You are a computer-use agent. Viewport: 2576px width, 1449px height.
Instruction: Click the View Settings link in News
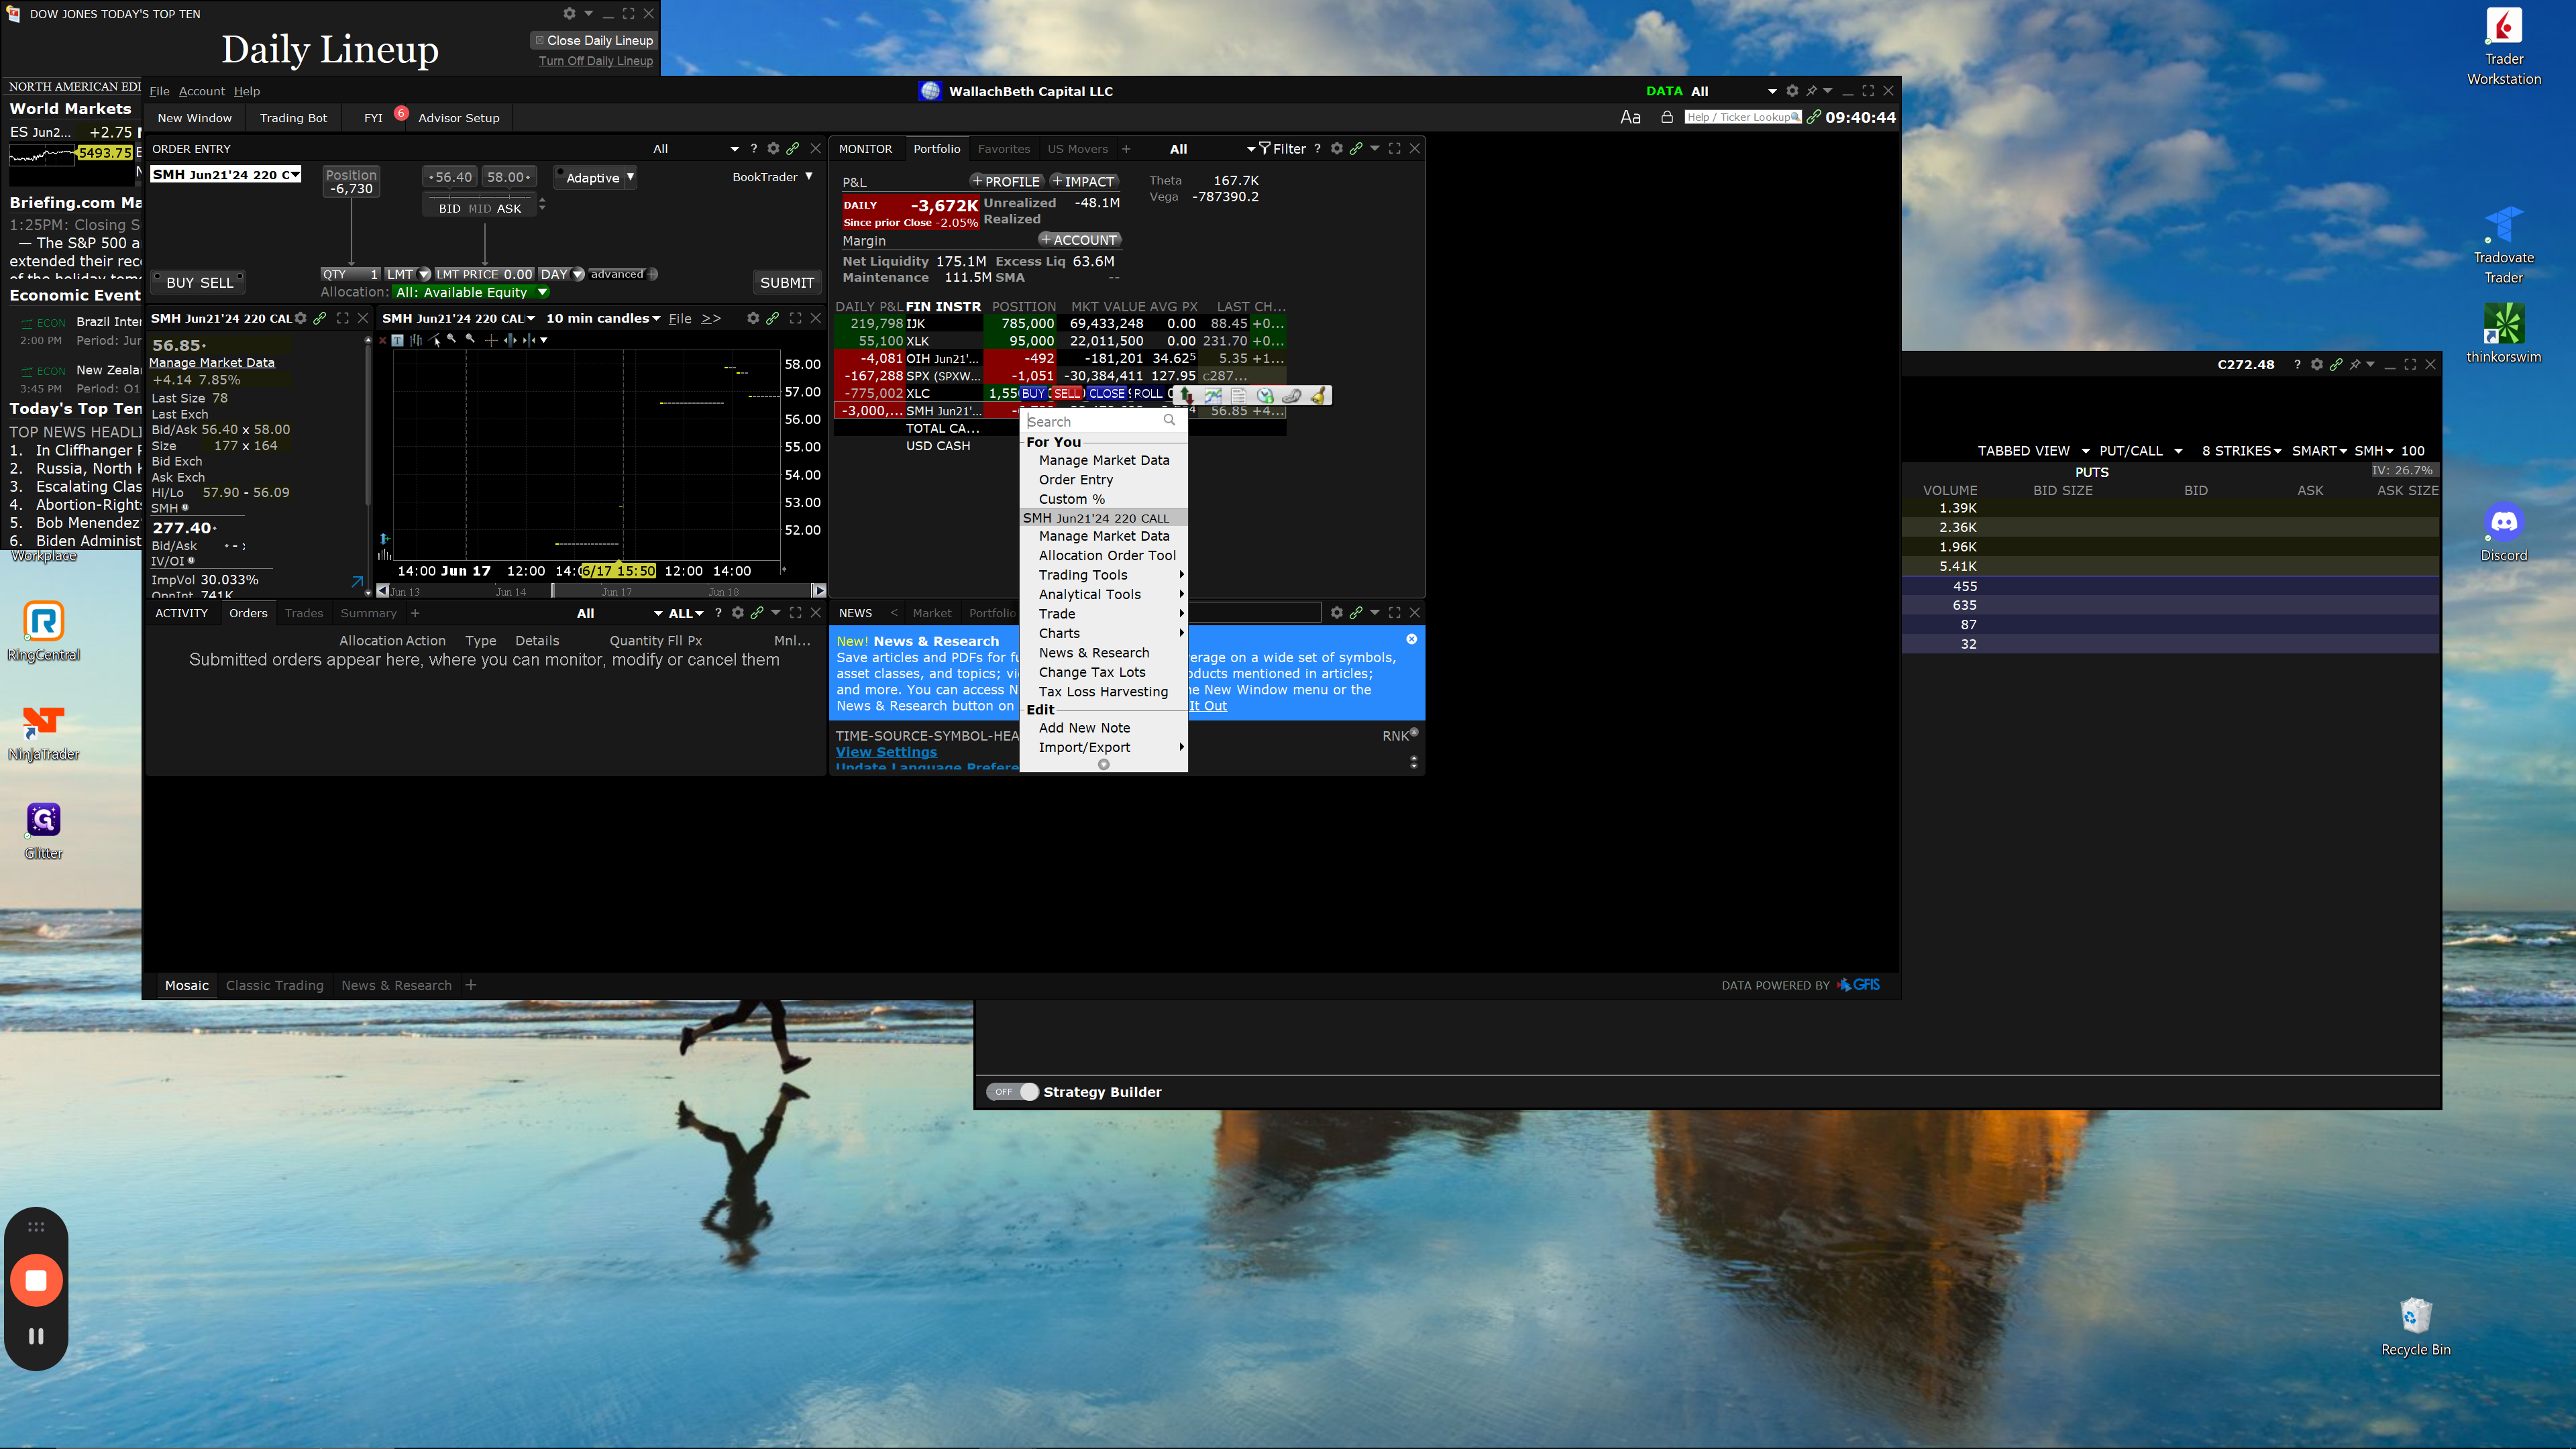[x=886, y=752]
